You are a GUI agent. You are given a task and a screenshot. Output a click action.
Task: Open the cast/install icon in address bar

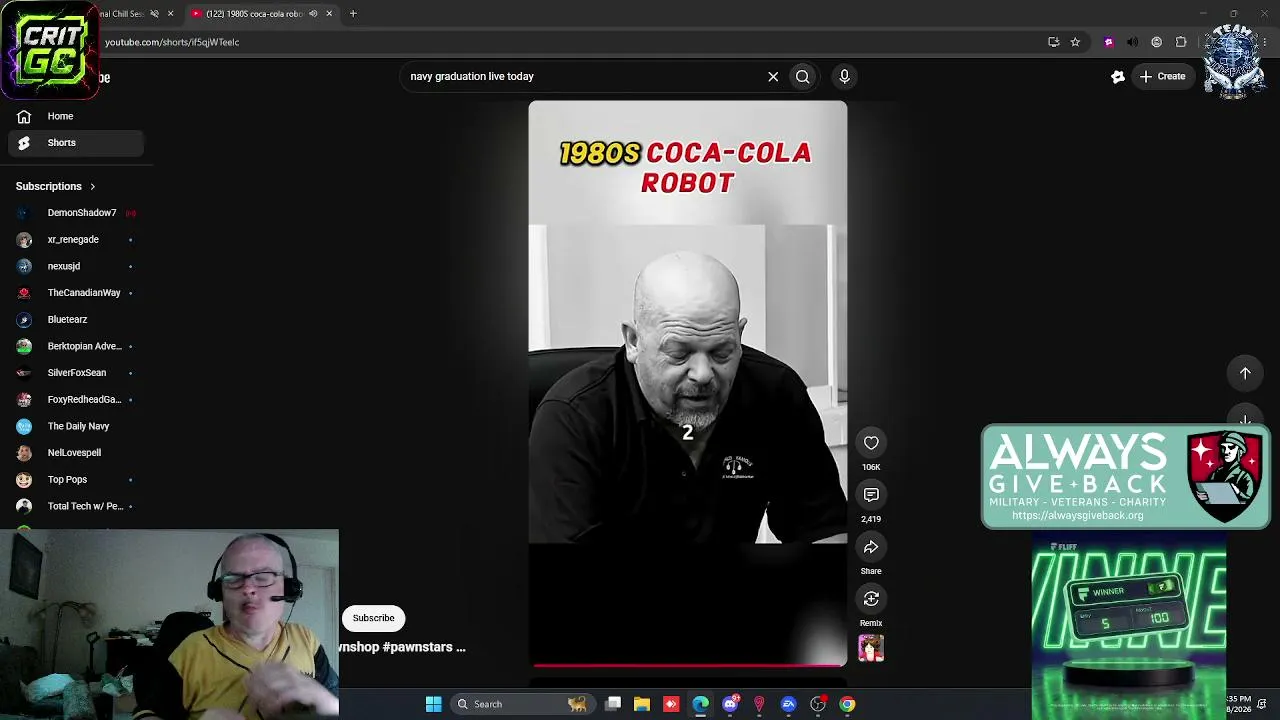pos(1053,42)
